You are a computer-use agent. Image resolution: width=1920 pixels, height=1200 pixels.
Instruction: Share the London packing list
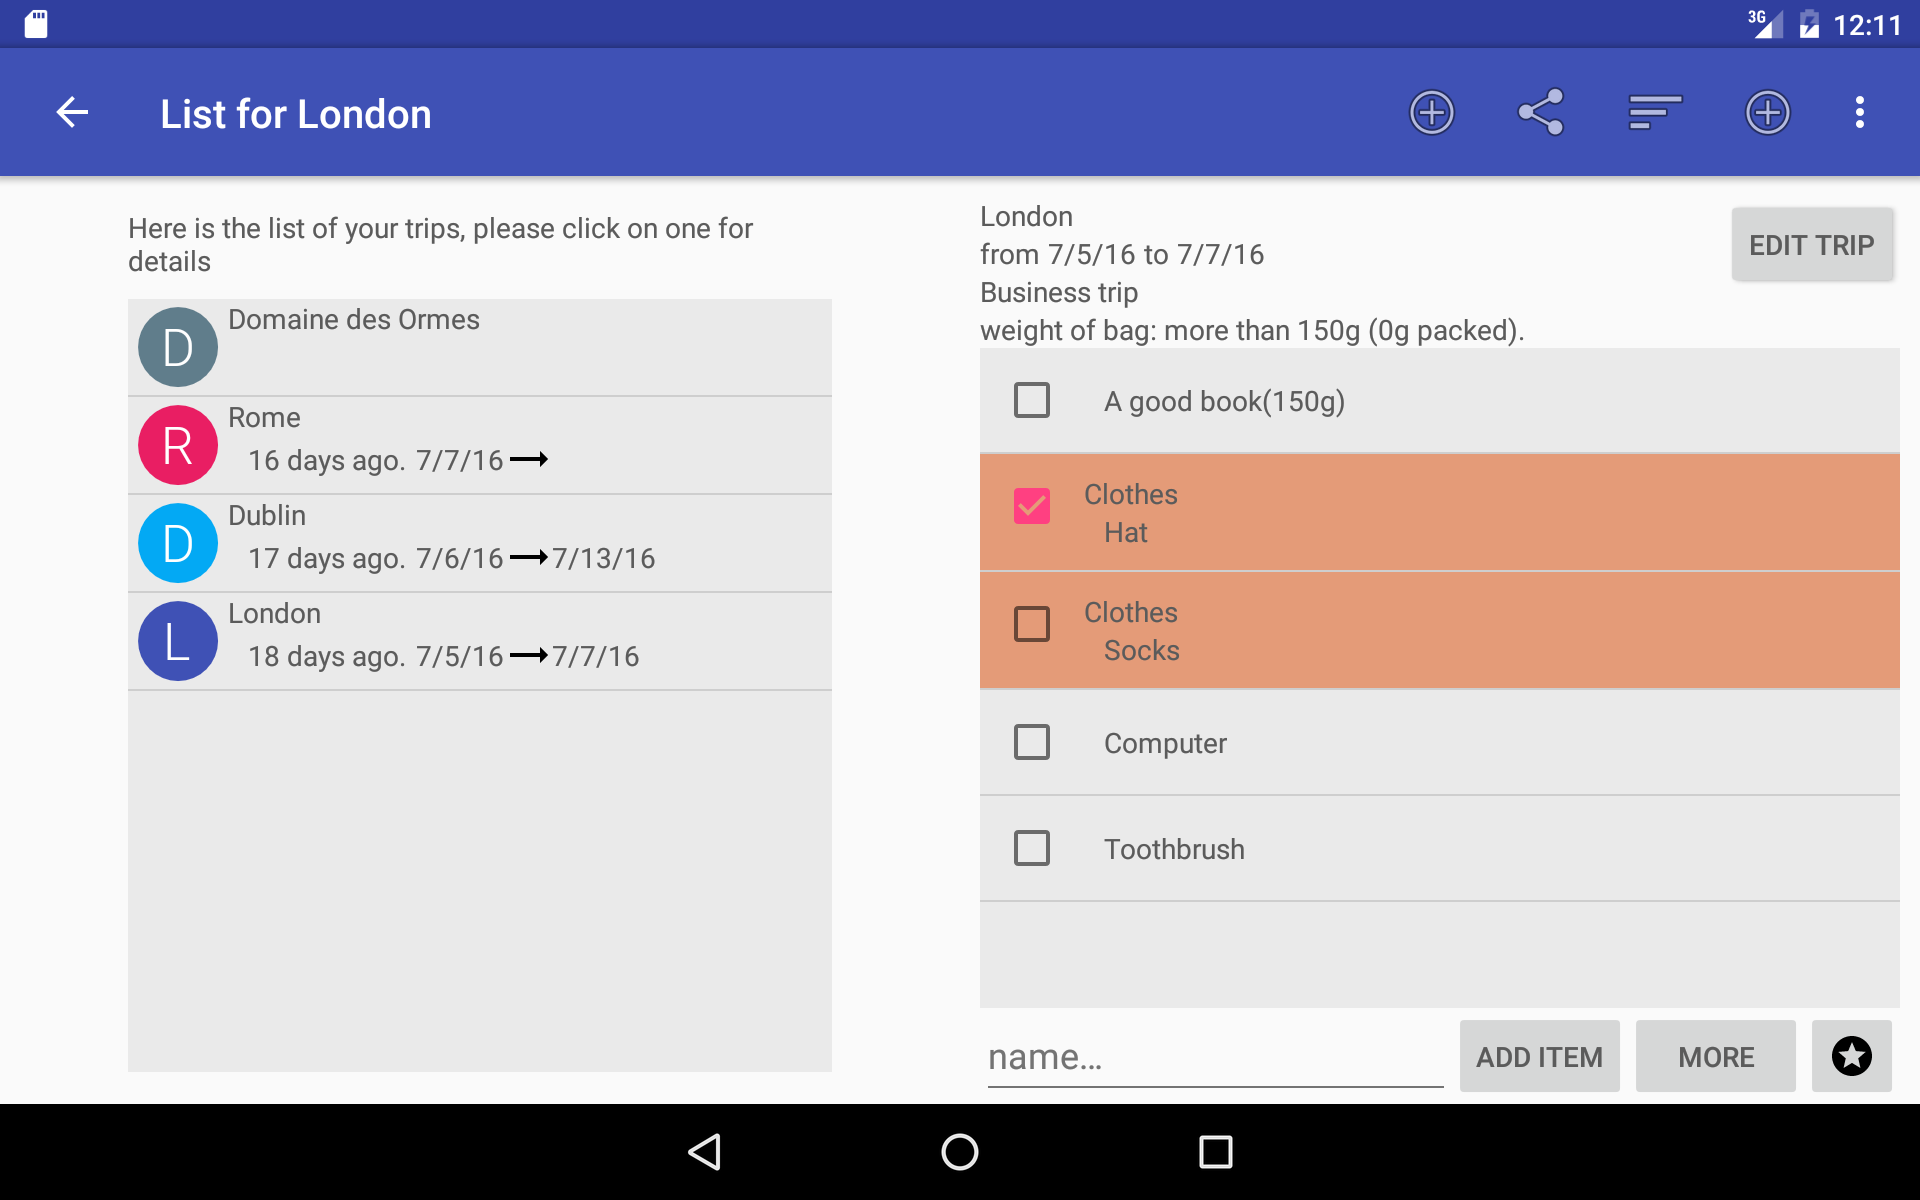[1540, 112]
